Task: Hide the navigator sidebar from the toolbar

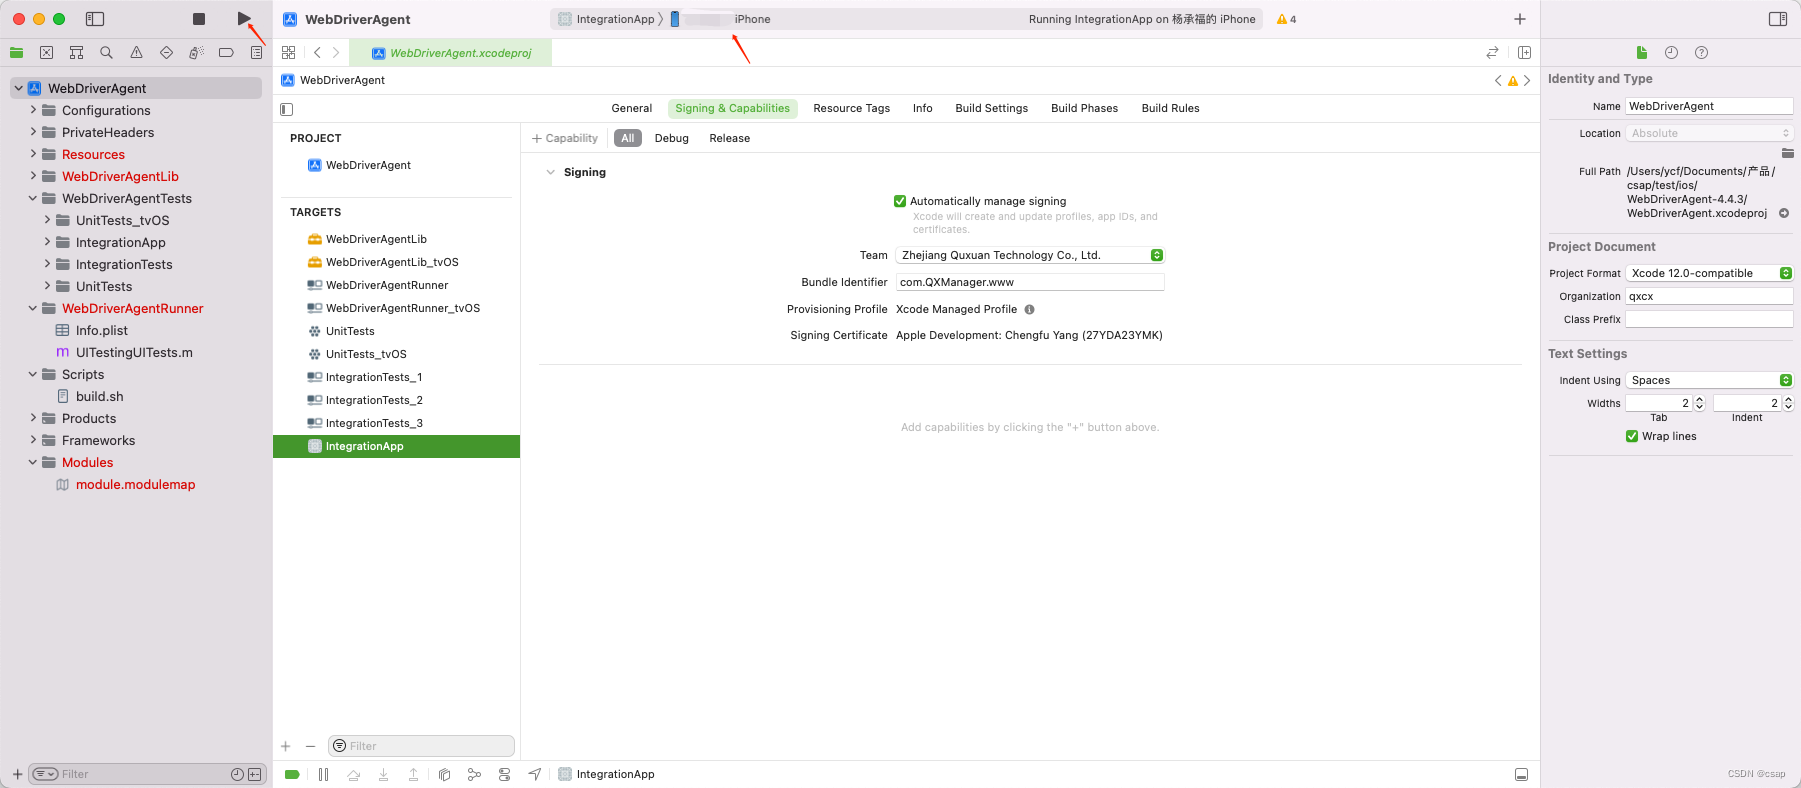Action: click(95, 19)
